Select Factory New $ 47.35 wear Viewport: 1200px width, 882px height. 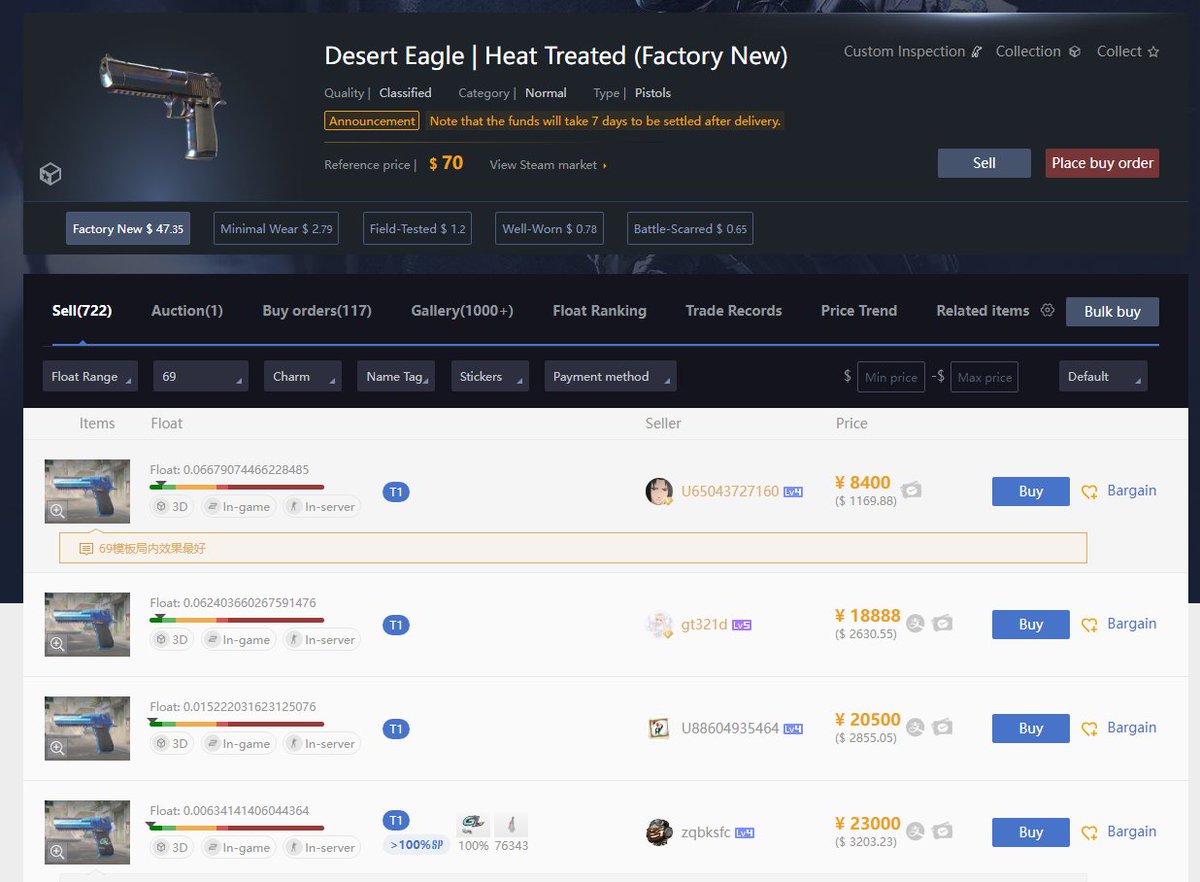click(x=128, y=228)
